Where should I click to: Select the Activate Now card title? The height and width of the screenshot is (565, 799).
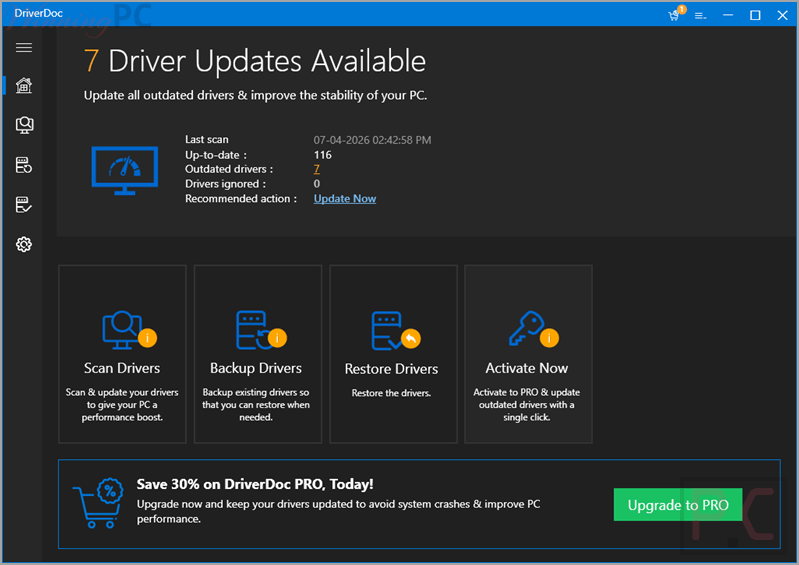tap(526, 368)
